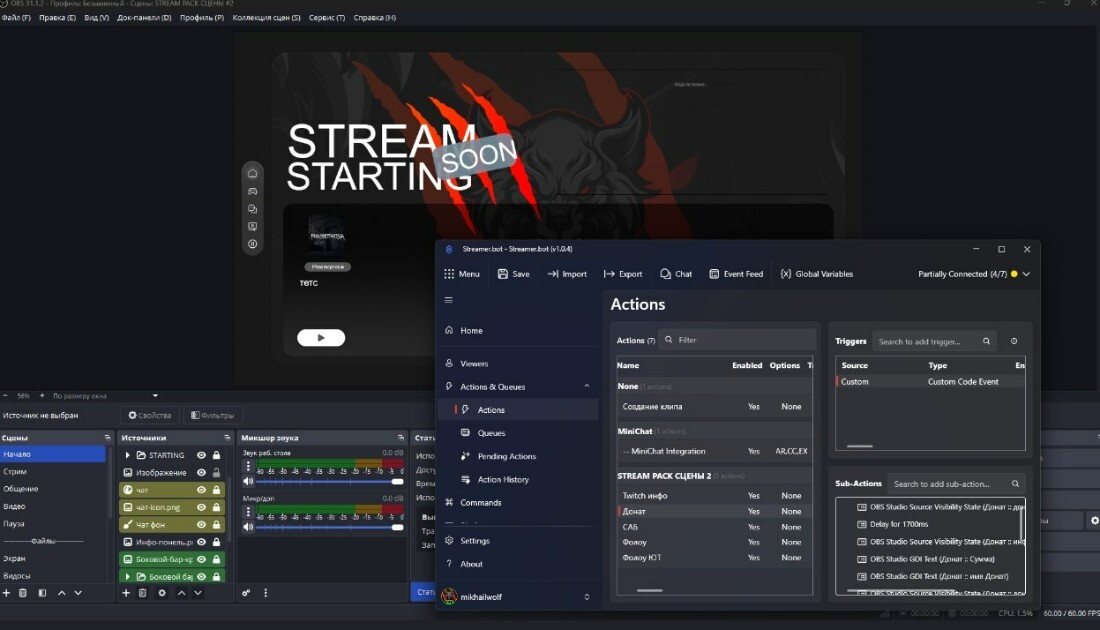
Task: Open Global Variables in Streamer.bot
Action: pos(817,274)
